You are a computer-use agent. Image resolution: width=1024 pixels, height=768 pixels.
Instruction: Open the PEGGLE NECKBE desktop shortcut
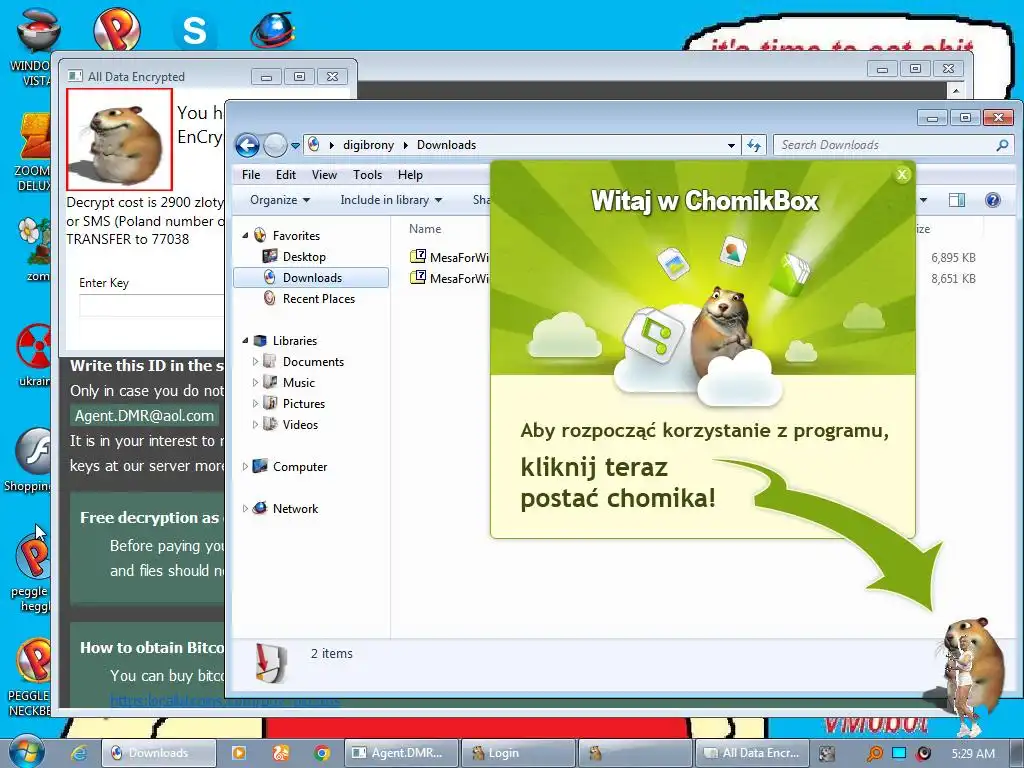30,677
